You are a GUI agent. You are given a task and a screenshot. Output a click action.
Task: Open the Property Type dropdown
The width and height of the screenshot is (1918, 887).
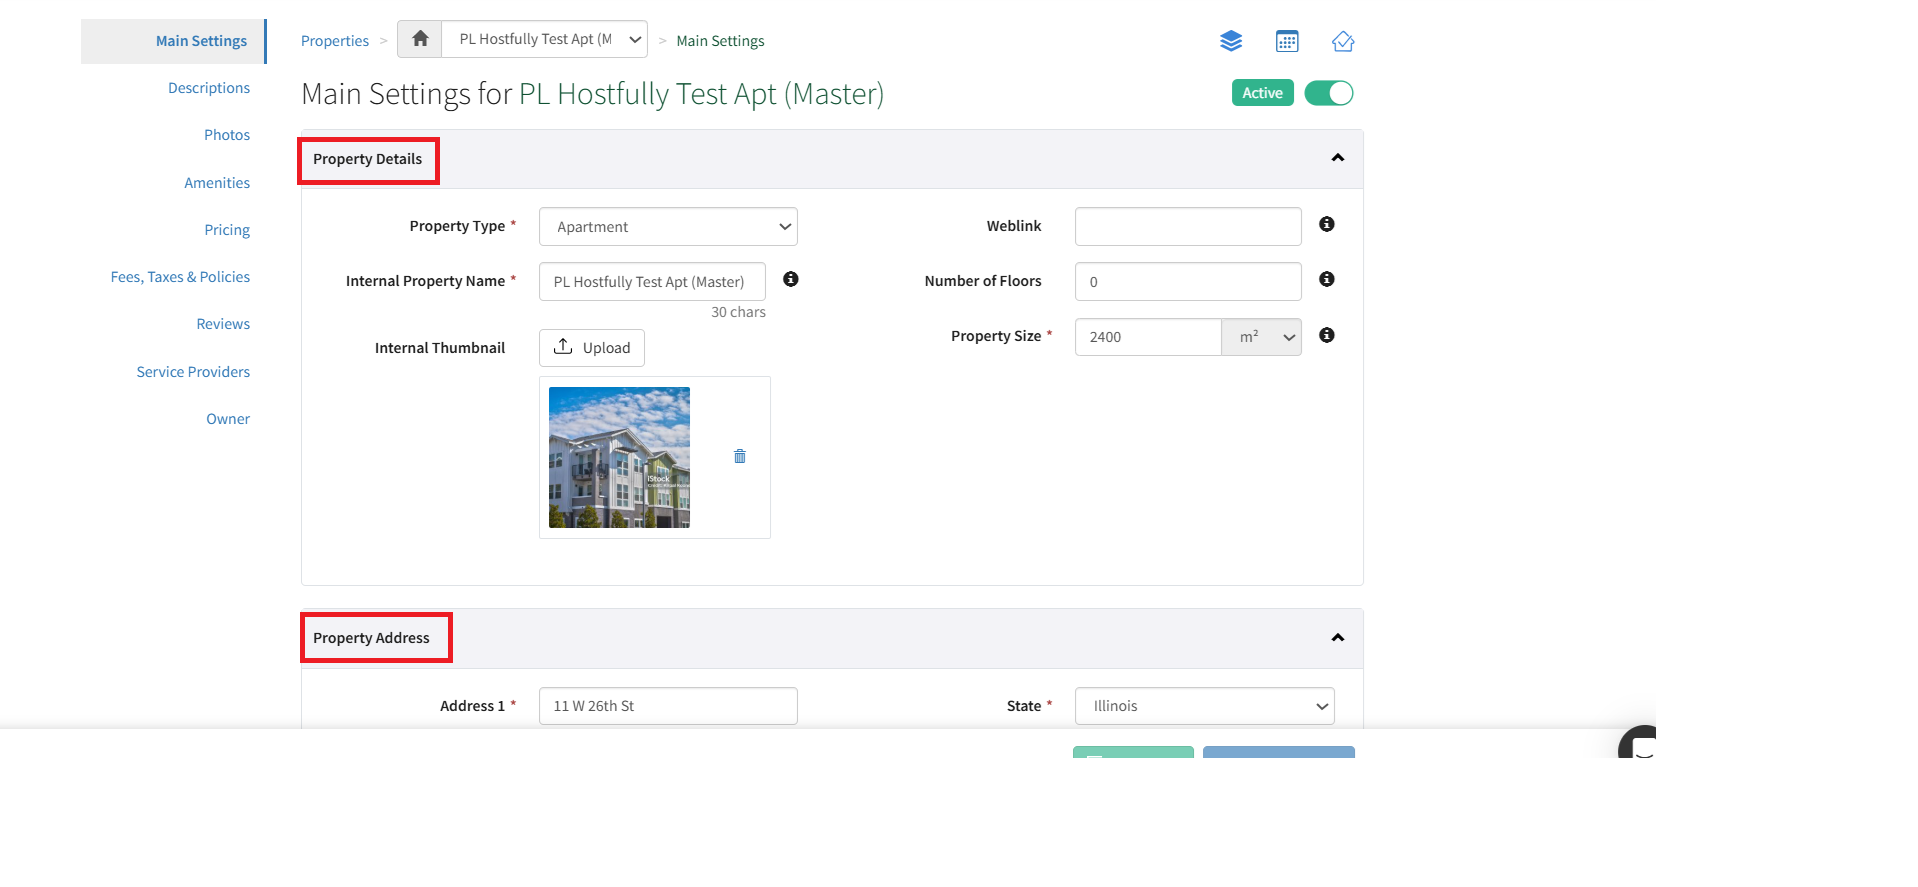point(668,227)
